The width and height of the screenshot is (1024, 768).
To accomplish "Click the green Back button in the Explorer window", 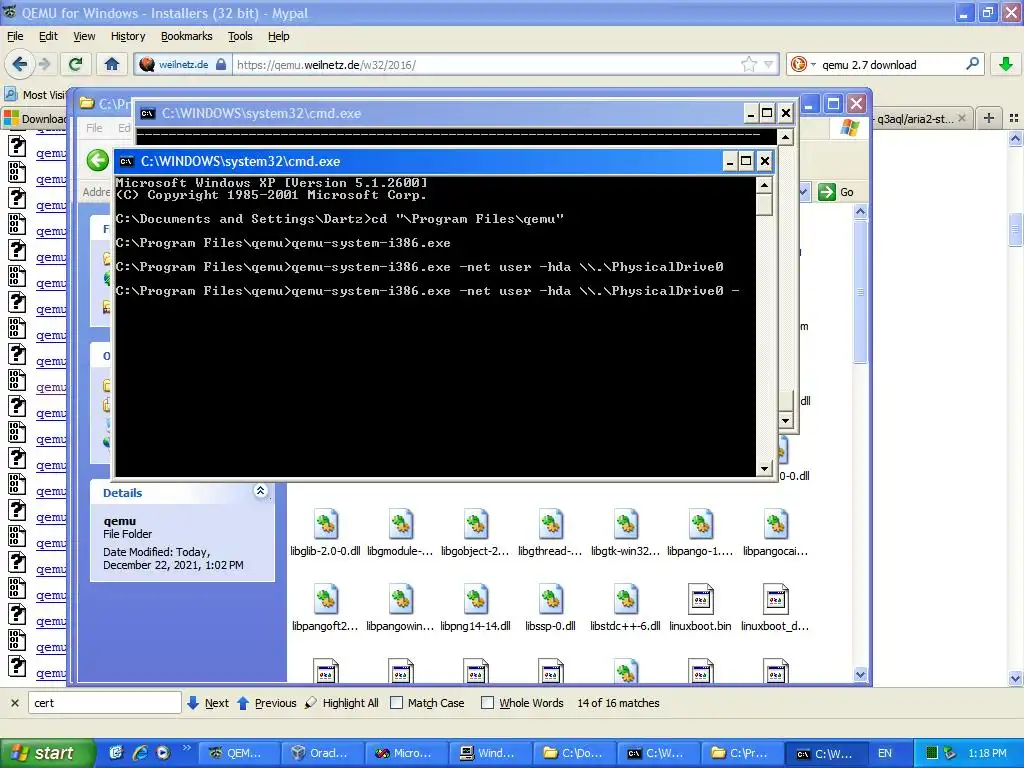I will (98, 160).
